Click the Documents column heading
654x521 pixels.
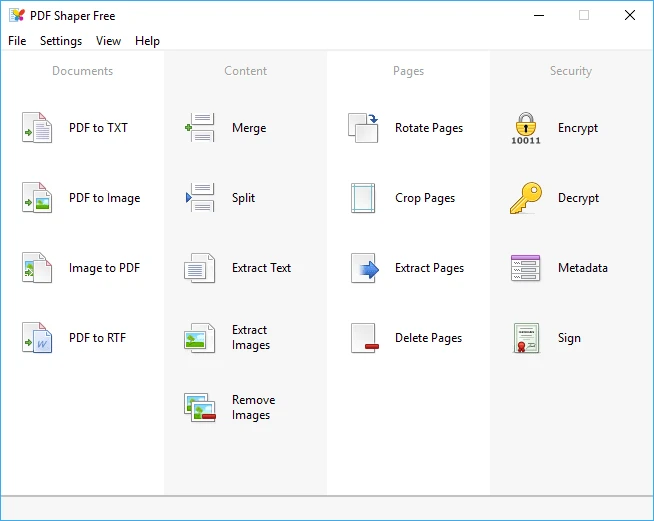pyautogui.click(x=83, y=71)
